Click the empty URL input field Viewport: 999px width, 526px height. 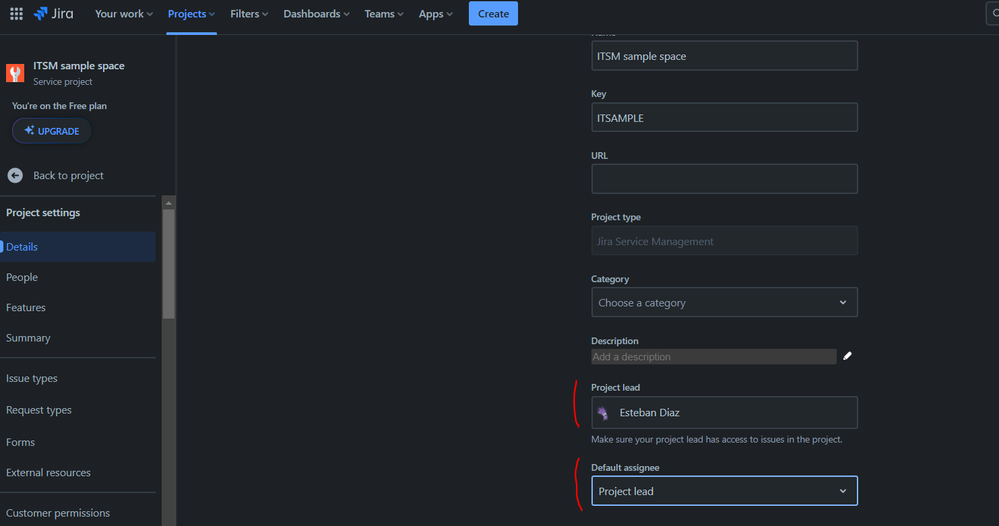(x=724, y=179)
